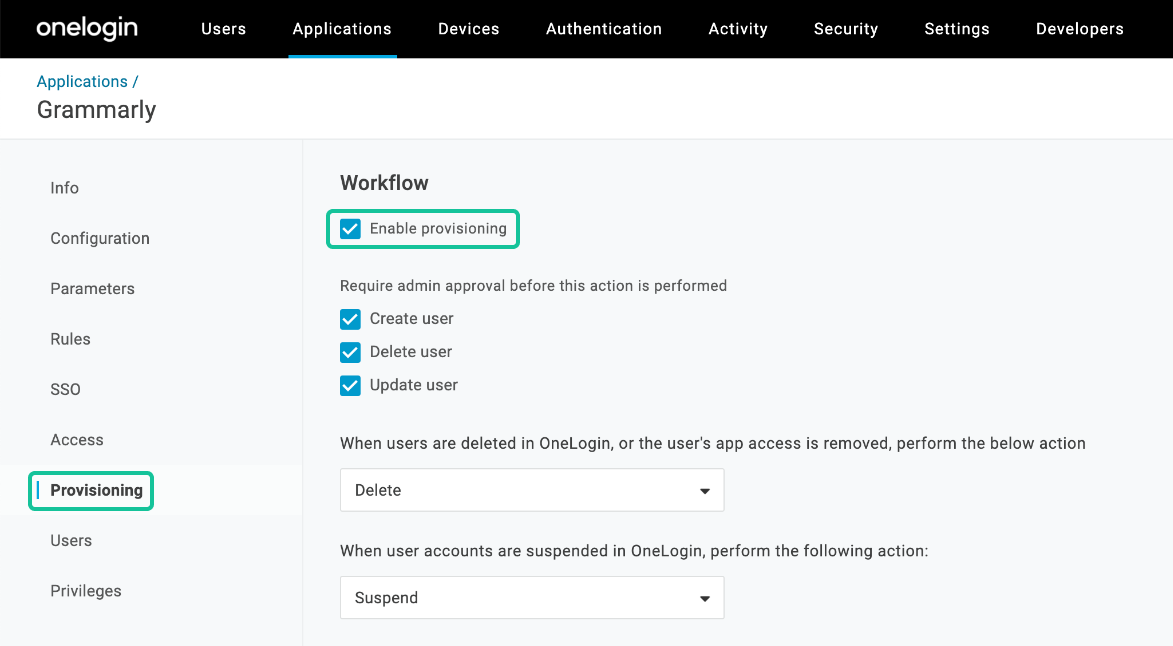
Task: Select the Users sidebar tab
Action: click(x=71, y=541)
